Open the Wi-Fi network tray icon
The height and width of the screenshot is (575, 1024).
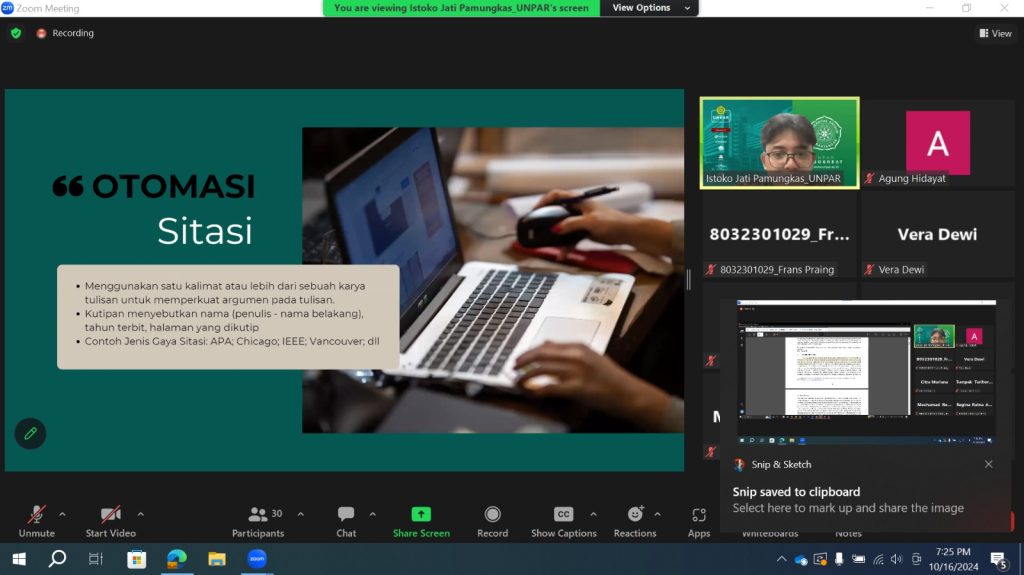pos(878,559)
